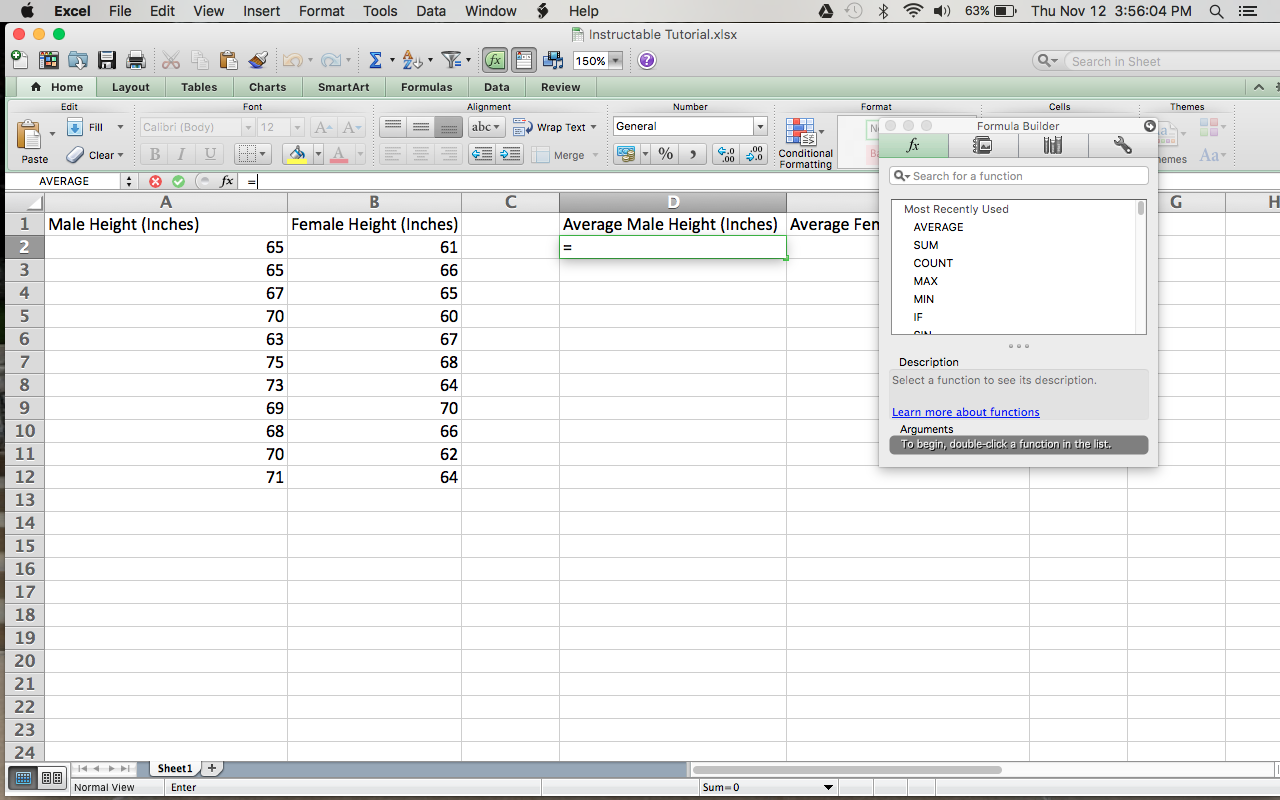Toggle the Formula Builder fx toolbar icon
The height and width of the screenshot is (800, 1280).
[495, 60]
